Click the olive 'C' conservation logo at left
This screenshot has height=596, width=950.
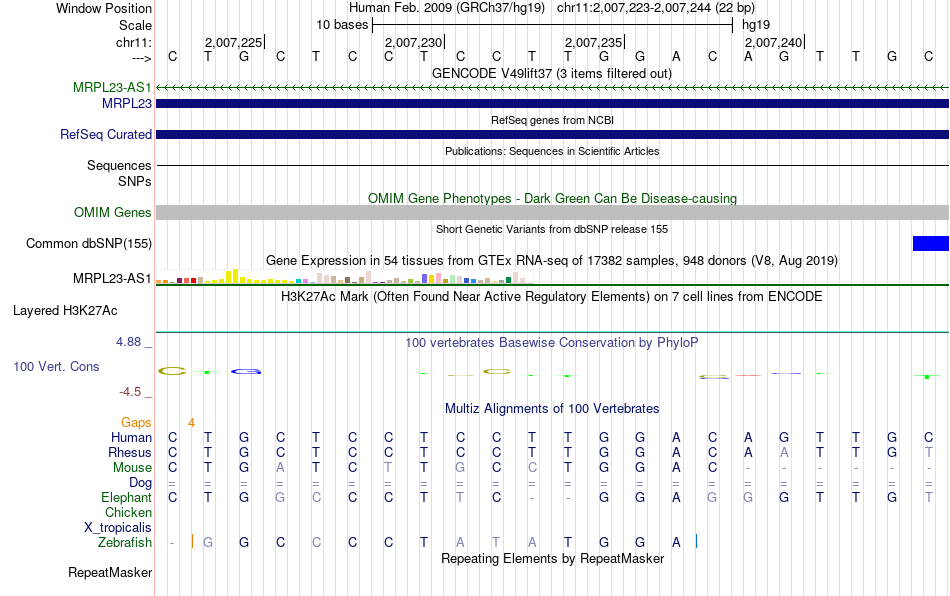172,371
